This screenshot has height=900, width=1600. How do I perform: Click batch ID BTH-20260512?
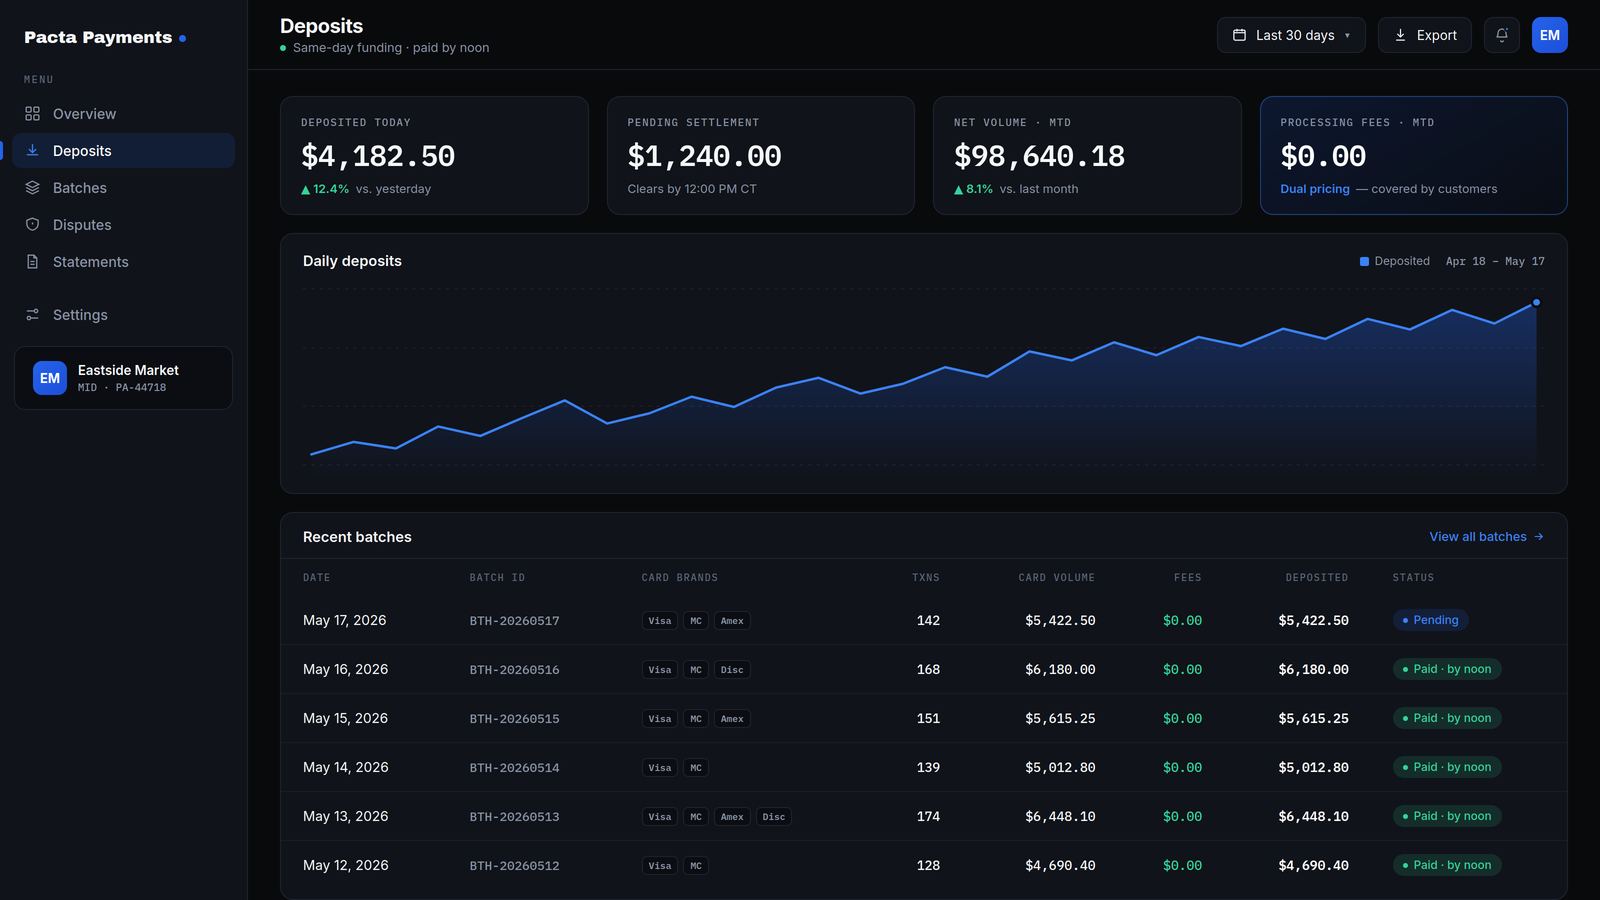click(515, 866)
